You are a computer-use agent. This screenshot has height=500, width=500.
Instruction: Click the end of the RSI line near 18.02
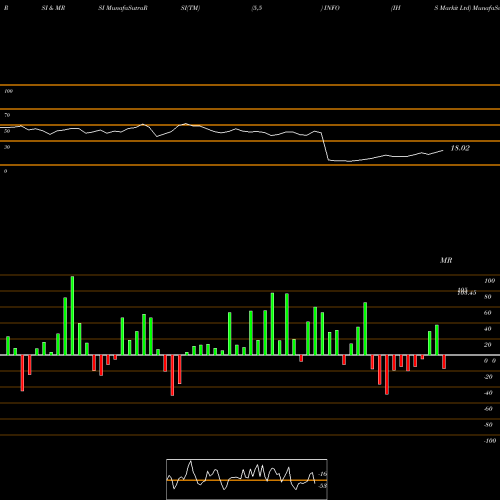tap(443, 151)
